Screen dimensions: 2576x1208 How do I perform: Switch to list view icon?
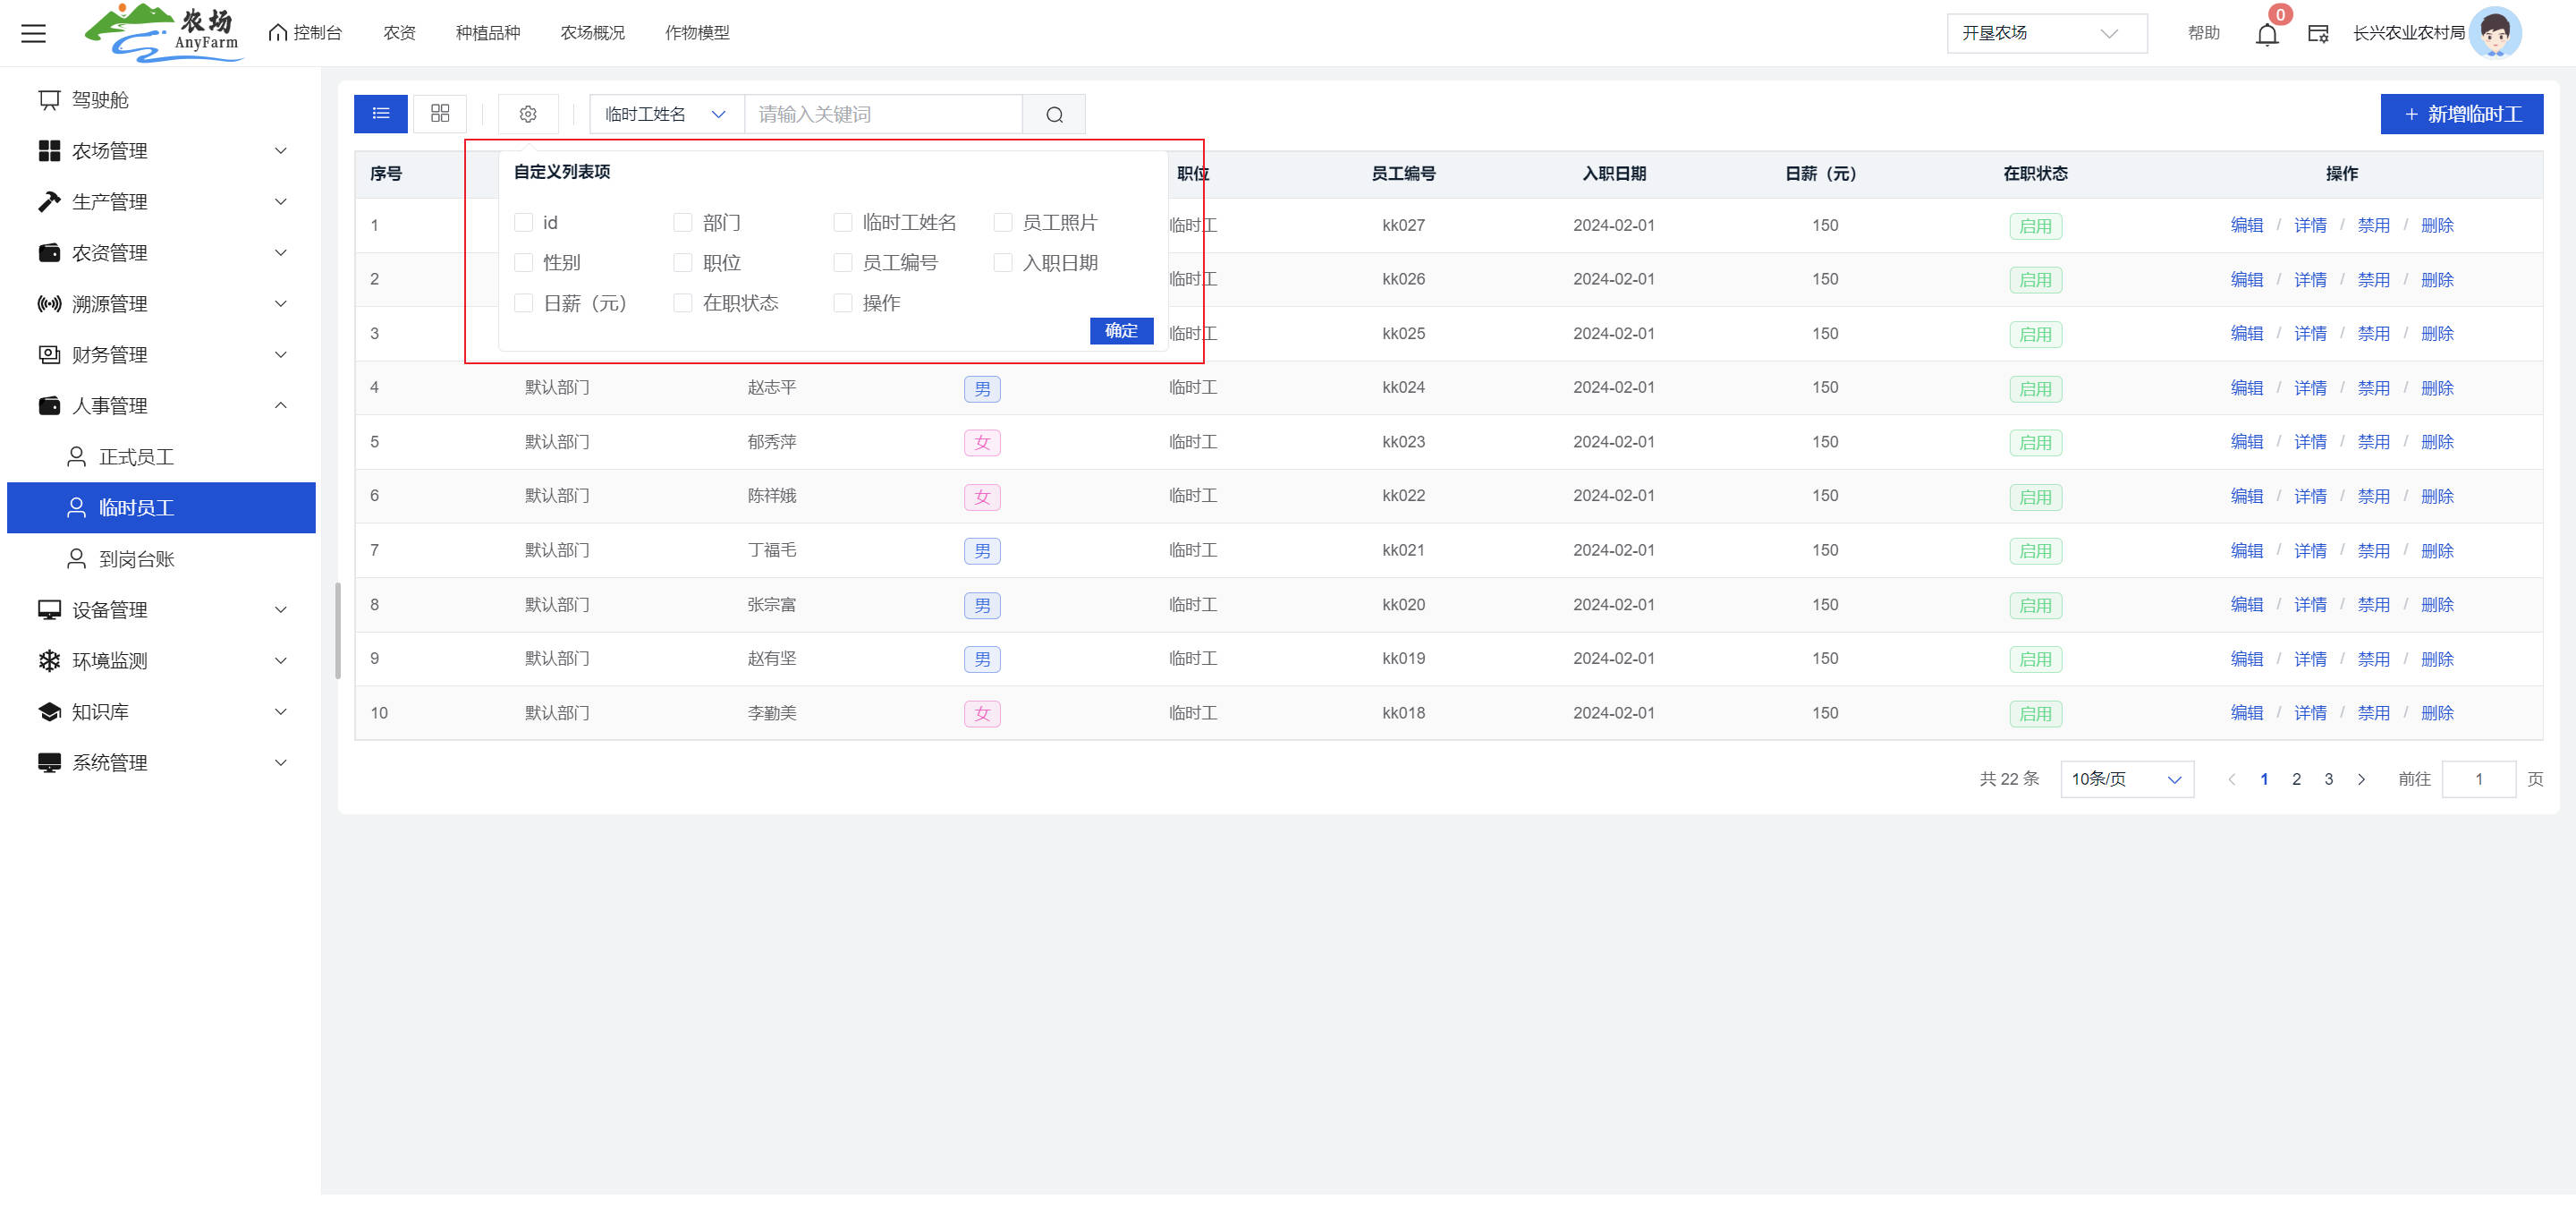click(380, 114)
